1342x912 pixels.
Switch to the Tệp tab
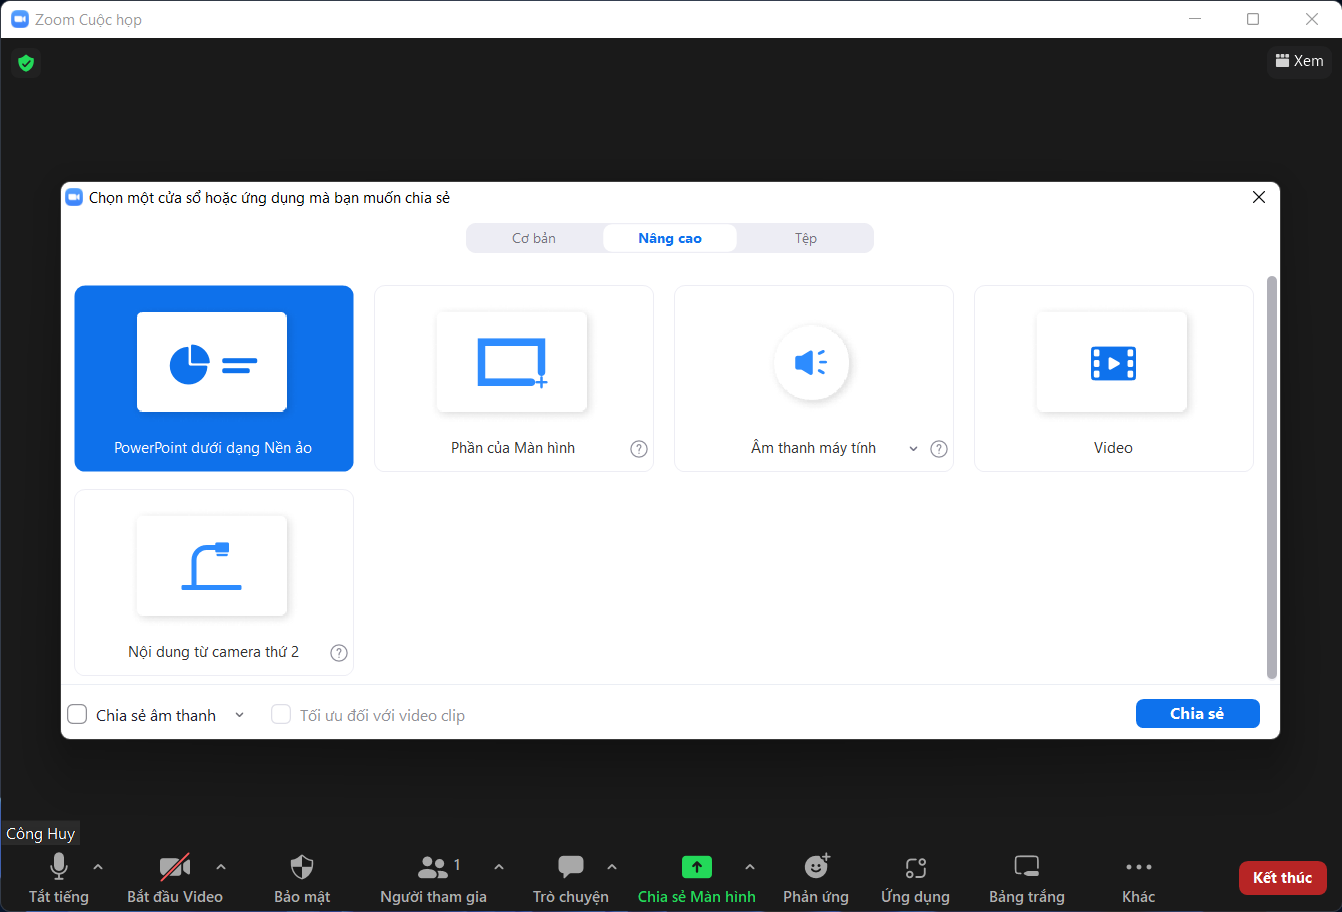coord(804,238)
